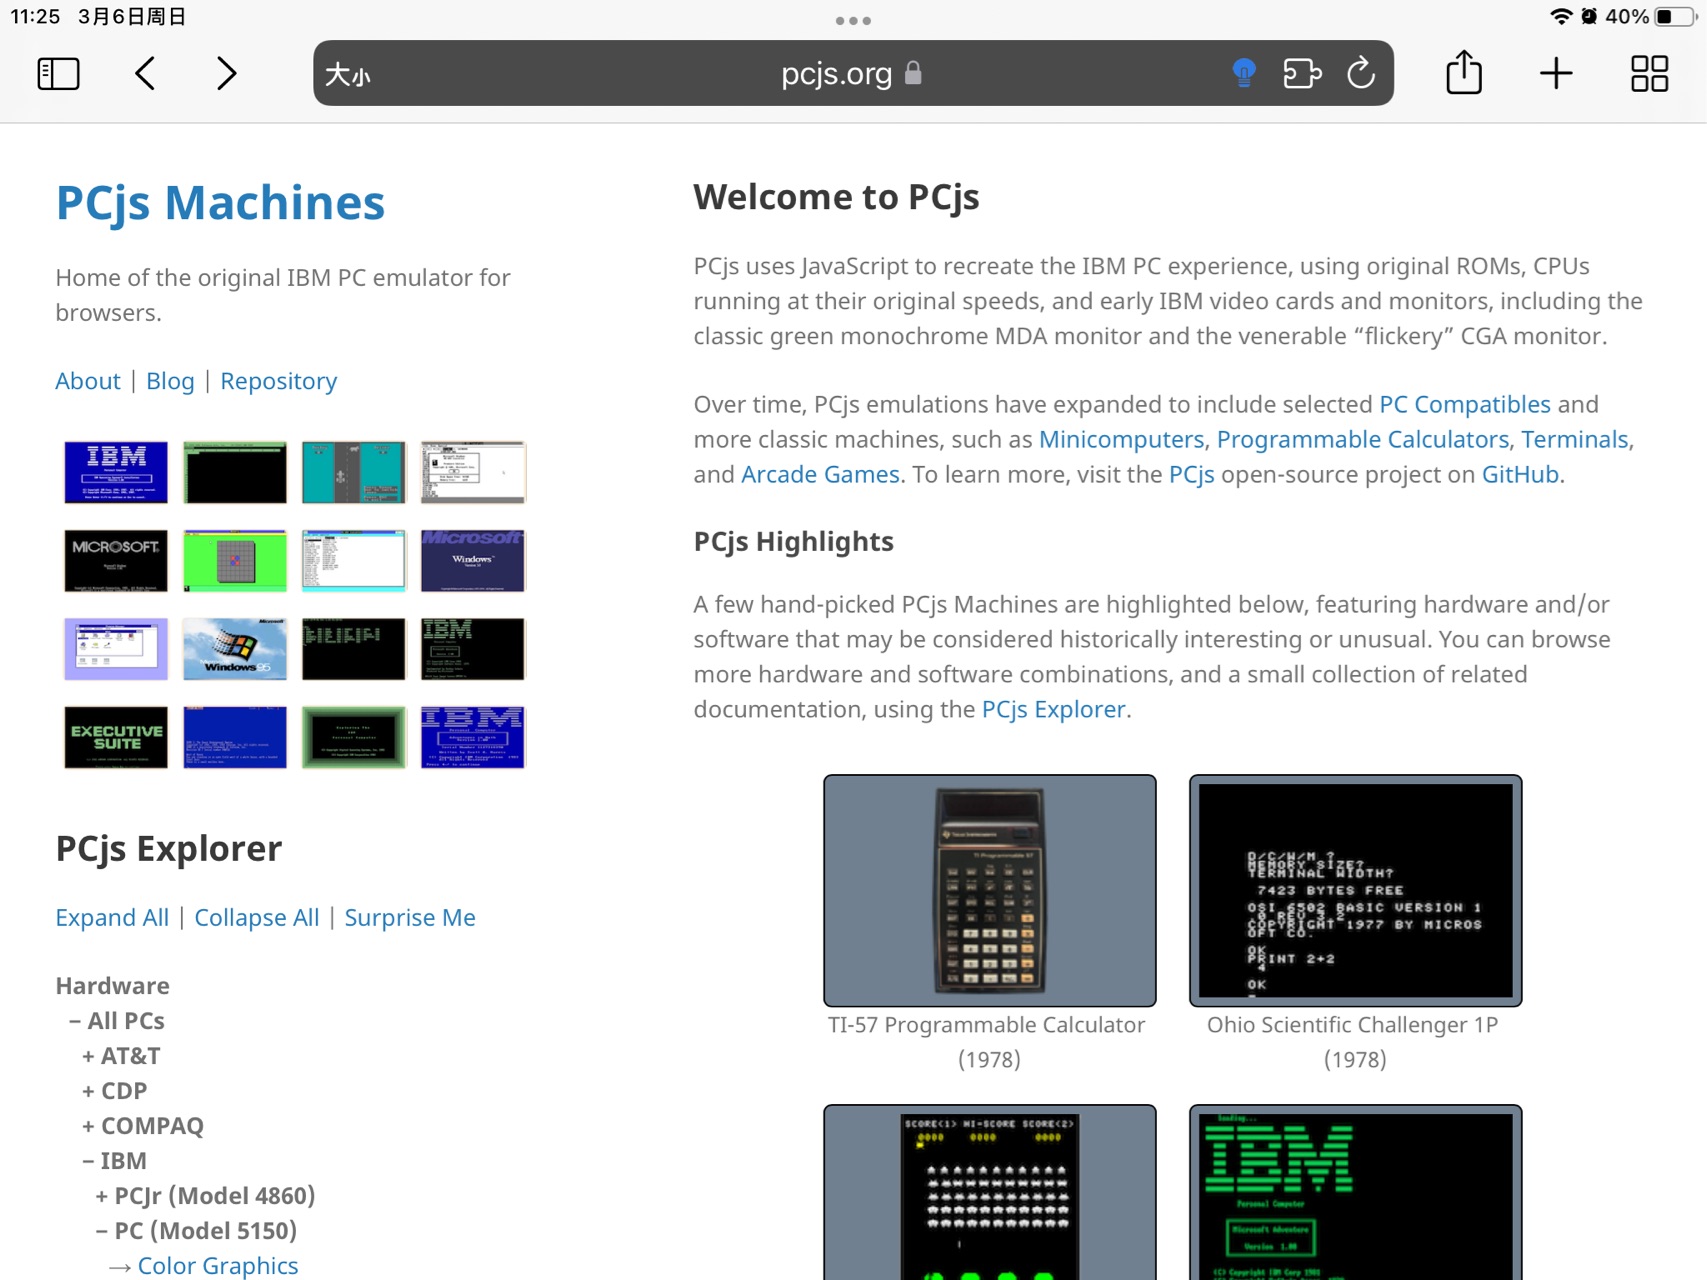Viewport: 1707px width, 1280px height.
Task: Collapse the IBM tree node
Action: [114, 1161]
